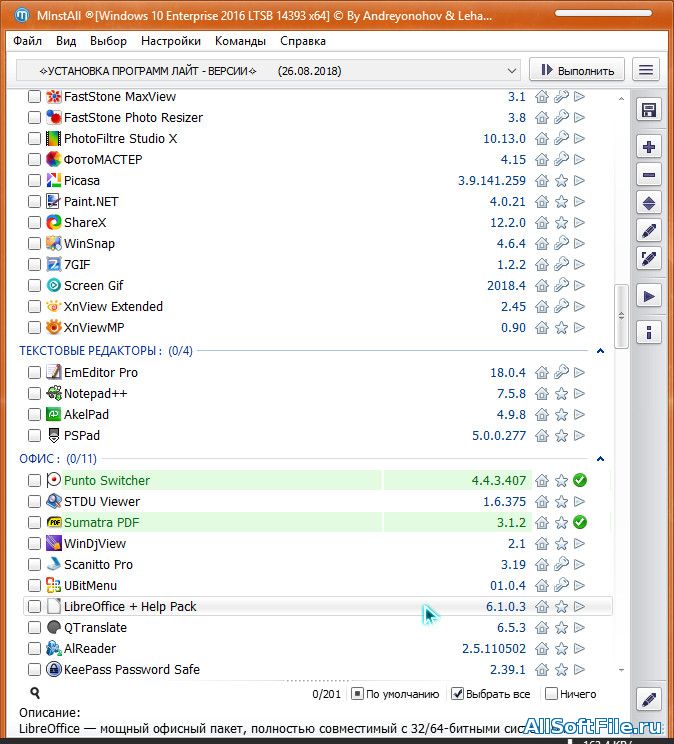Click the ОФИС category header

[58, 459]
